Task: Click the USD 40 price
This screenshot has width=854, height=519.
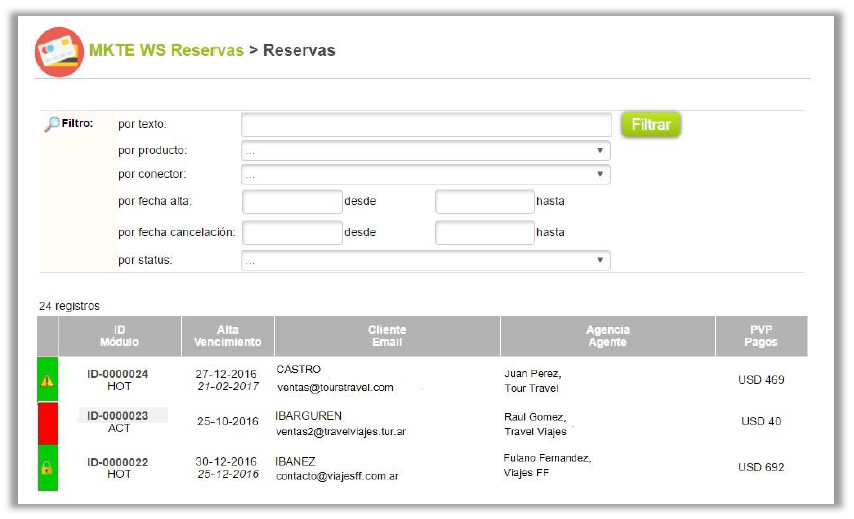Action: (x=761, y=422)
